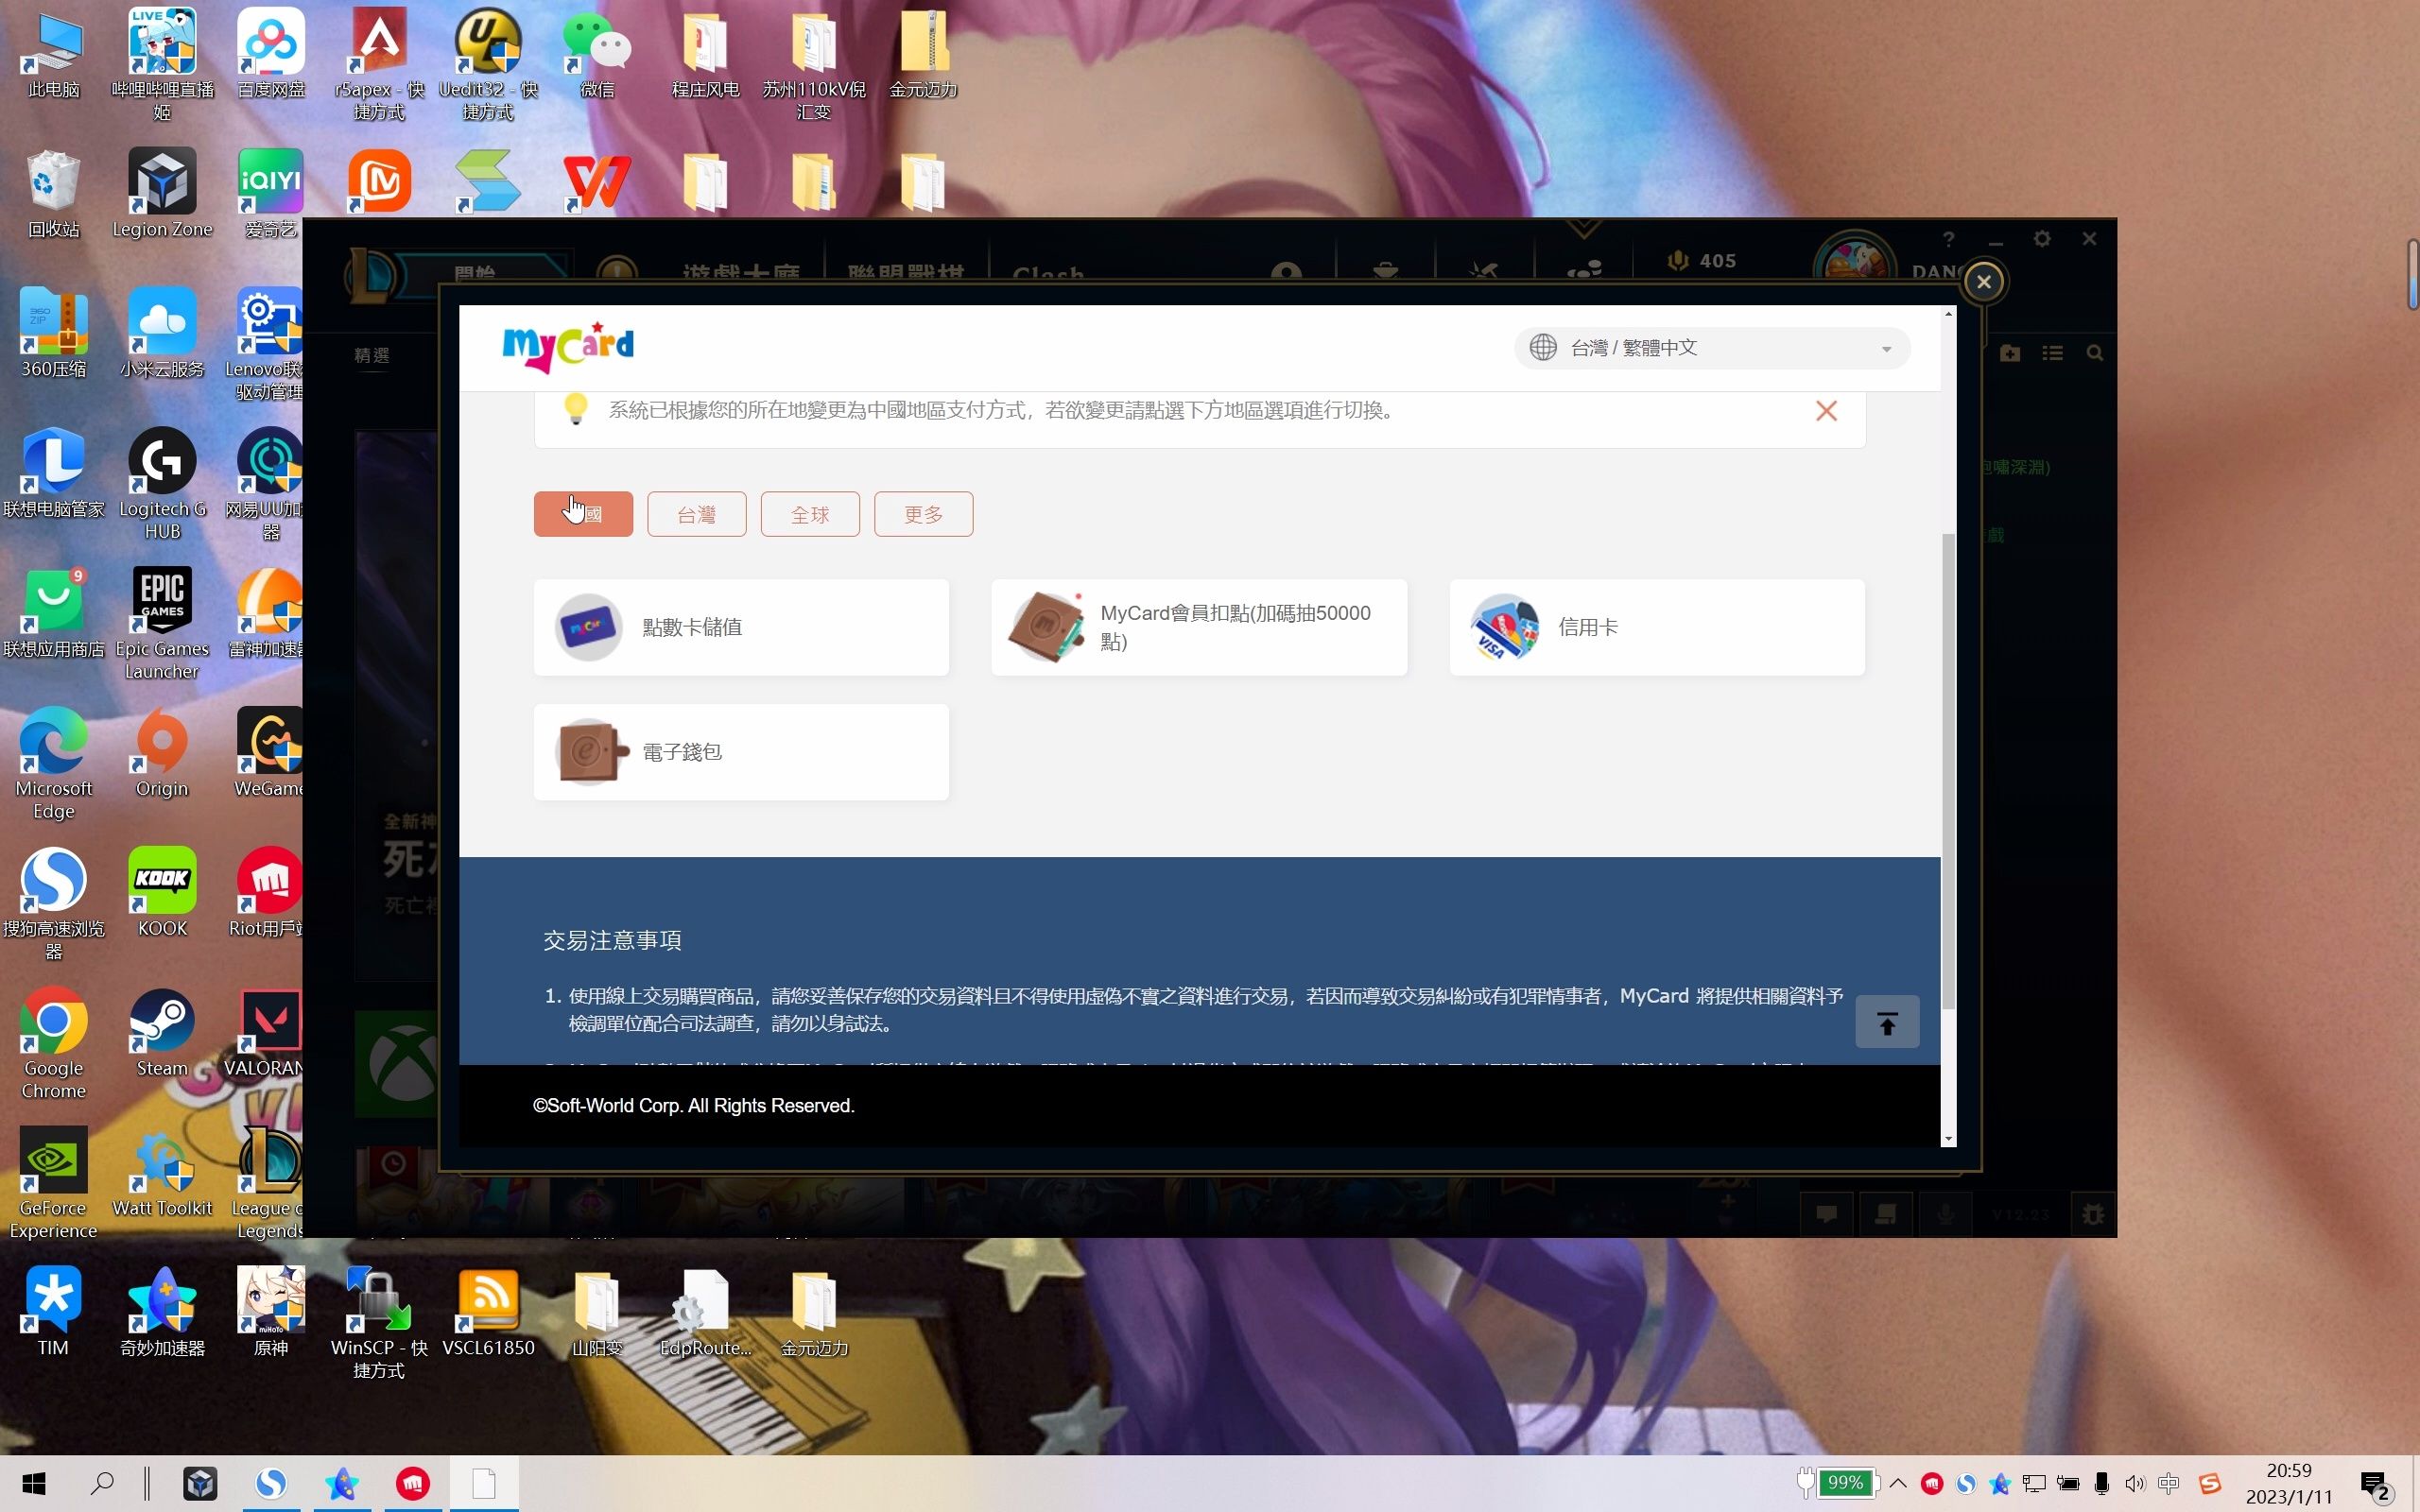The height and width of the screenshot is (1512, 2420).
Task: Click the volume icon in system tray
Action: (2135, 1484)
